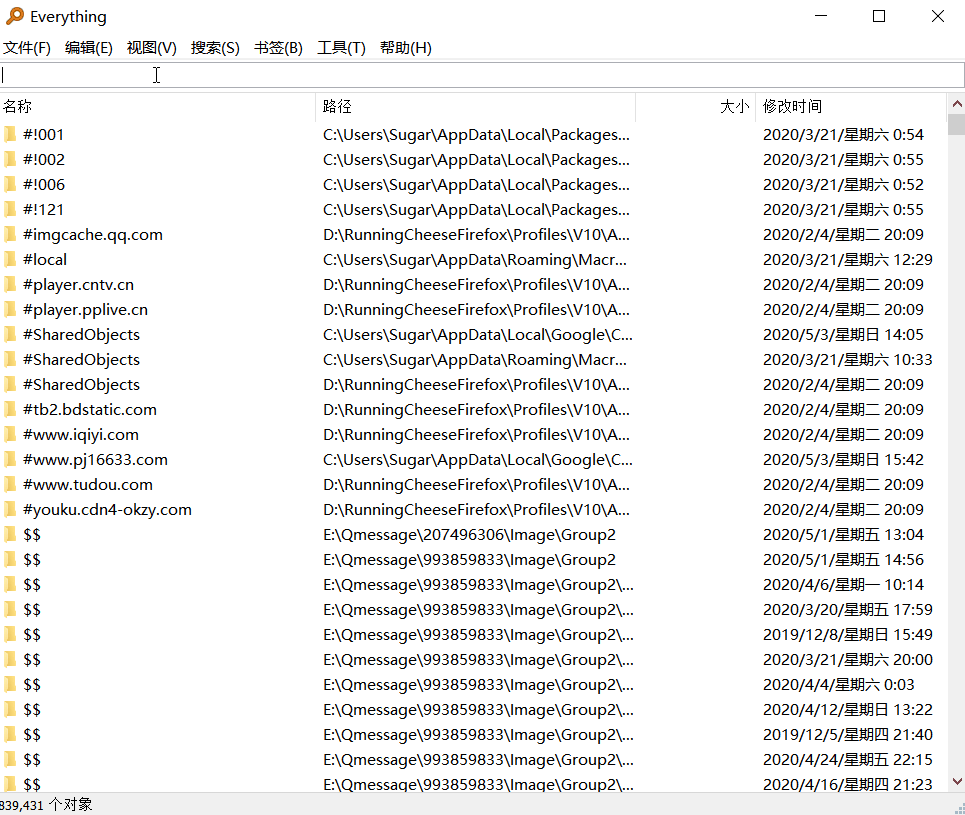Click the scrollbar down arrow
Image resolution: width=965 pixels, height=815 pixels.
pos(956,781)
